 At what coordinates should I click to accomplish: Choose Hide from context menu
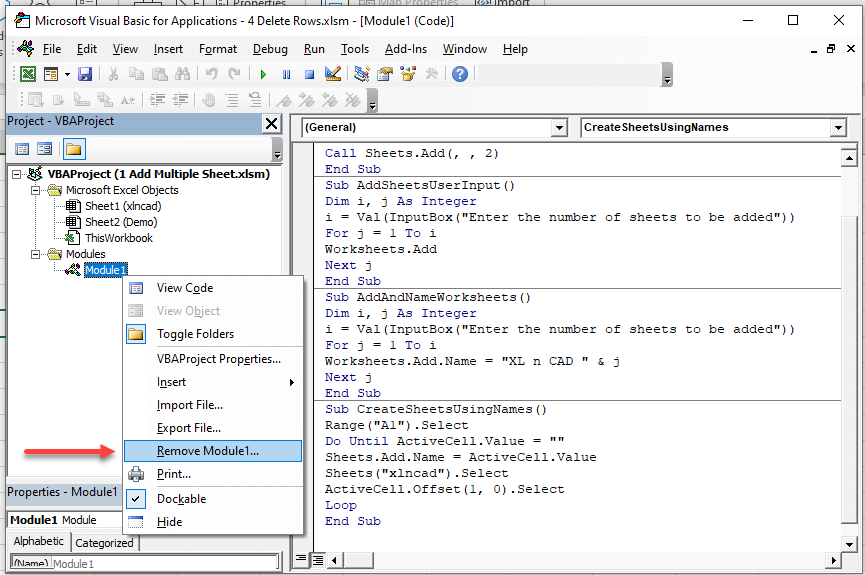pyautogui.click(x=213, y=522)
